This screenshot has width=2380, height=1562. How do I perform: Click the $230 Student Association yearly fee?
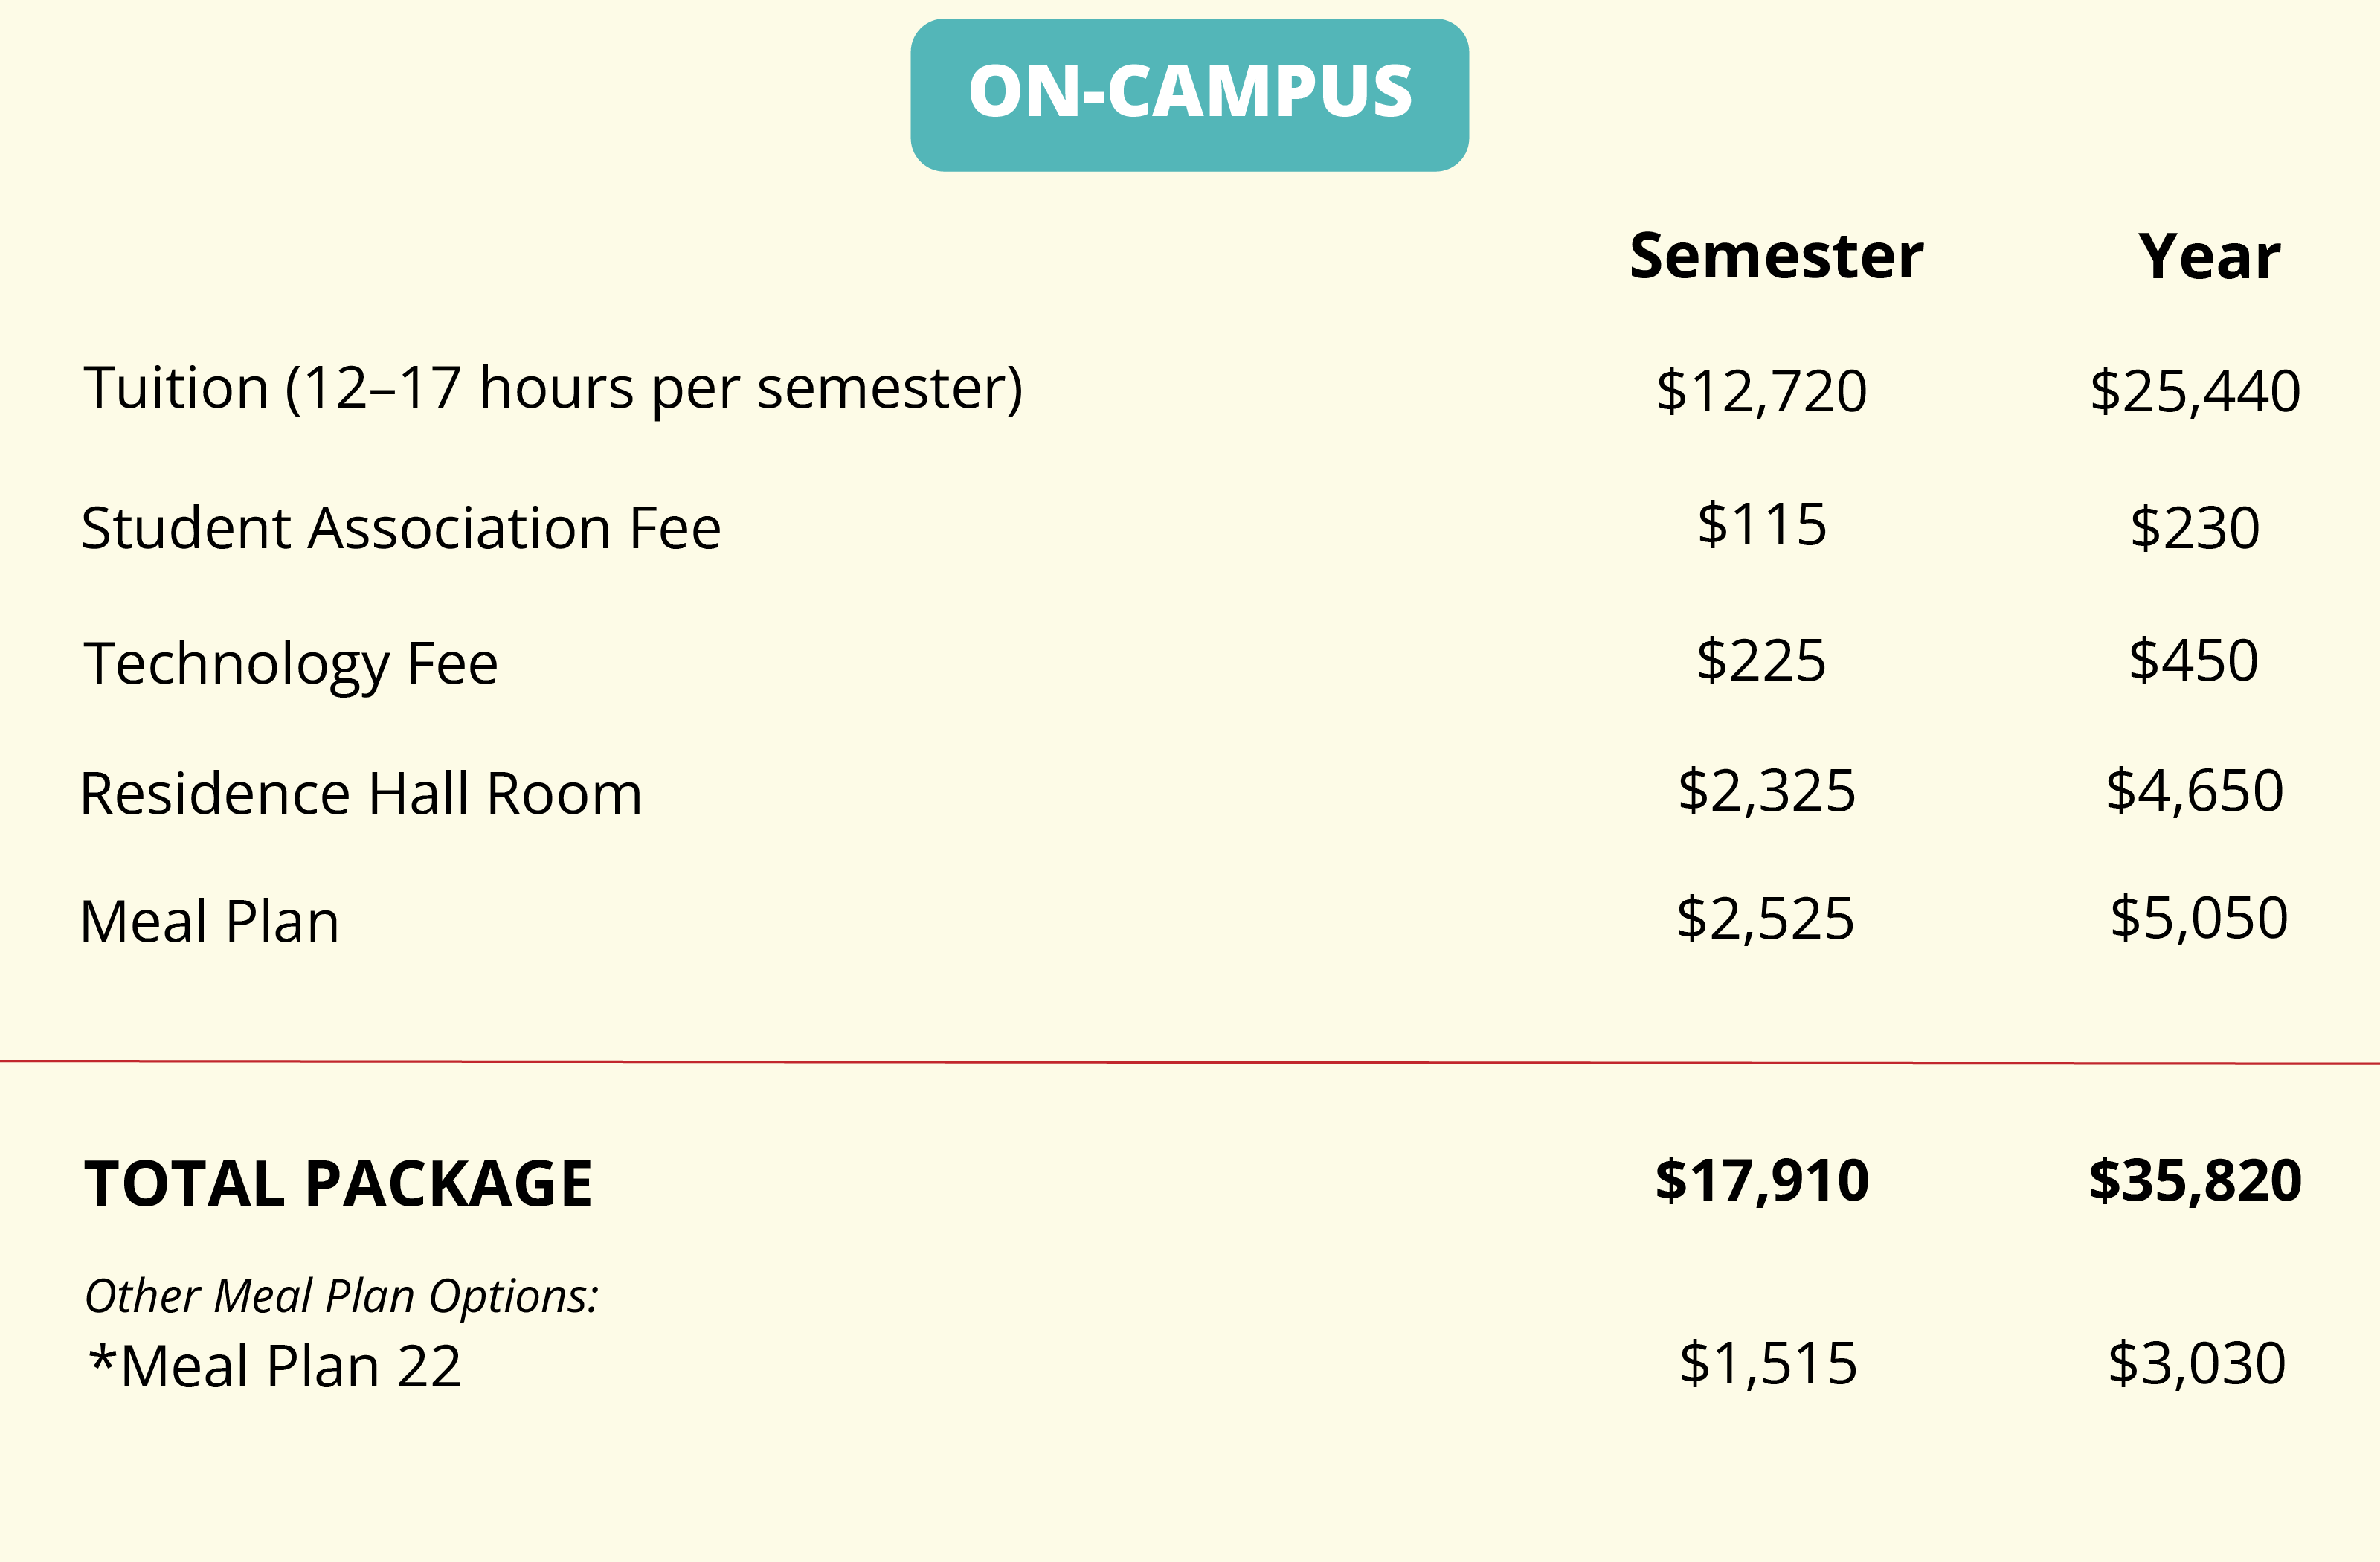[2195, 528]
